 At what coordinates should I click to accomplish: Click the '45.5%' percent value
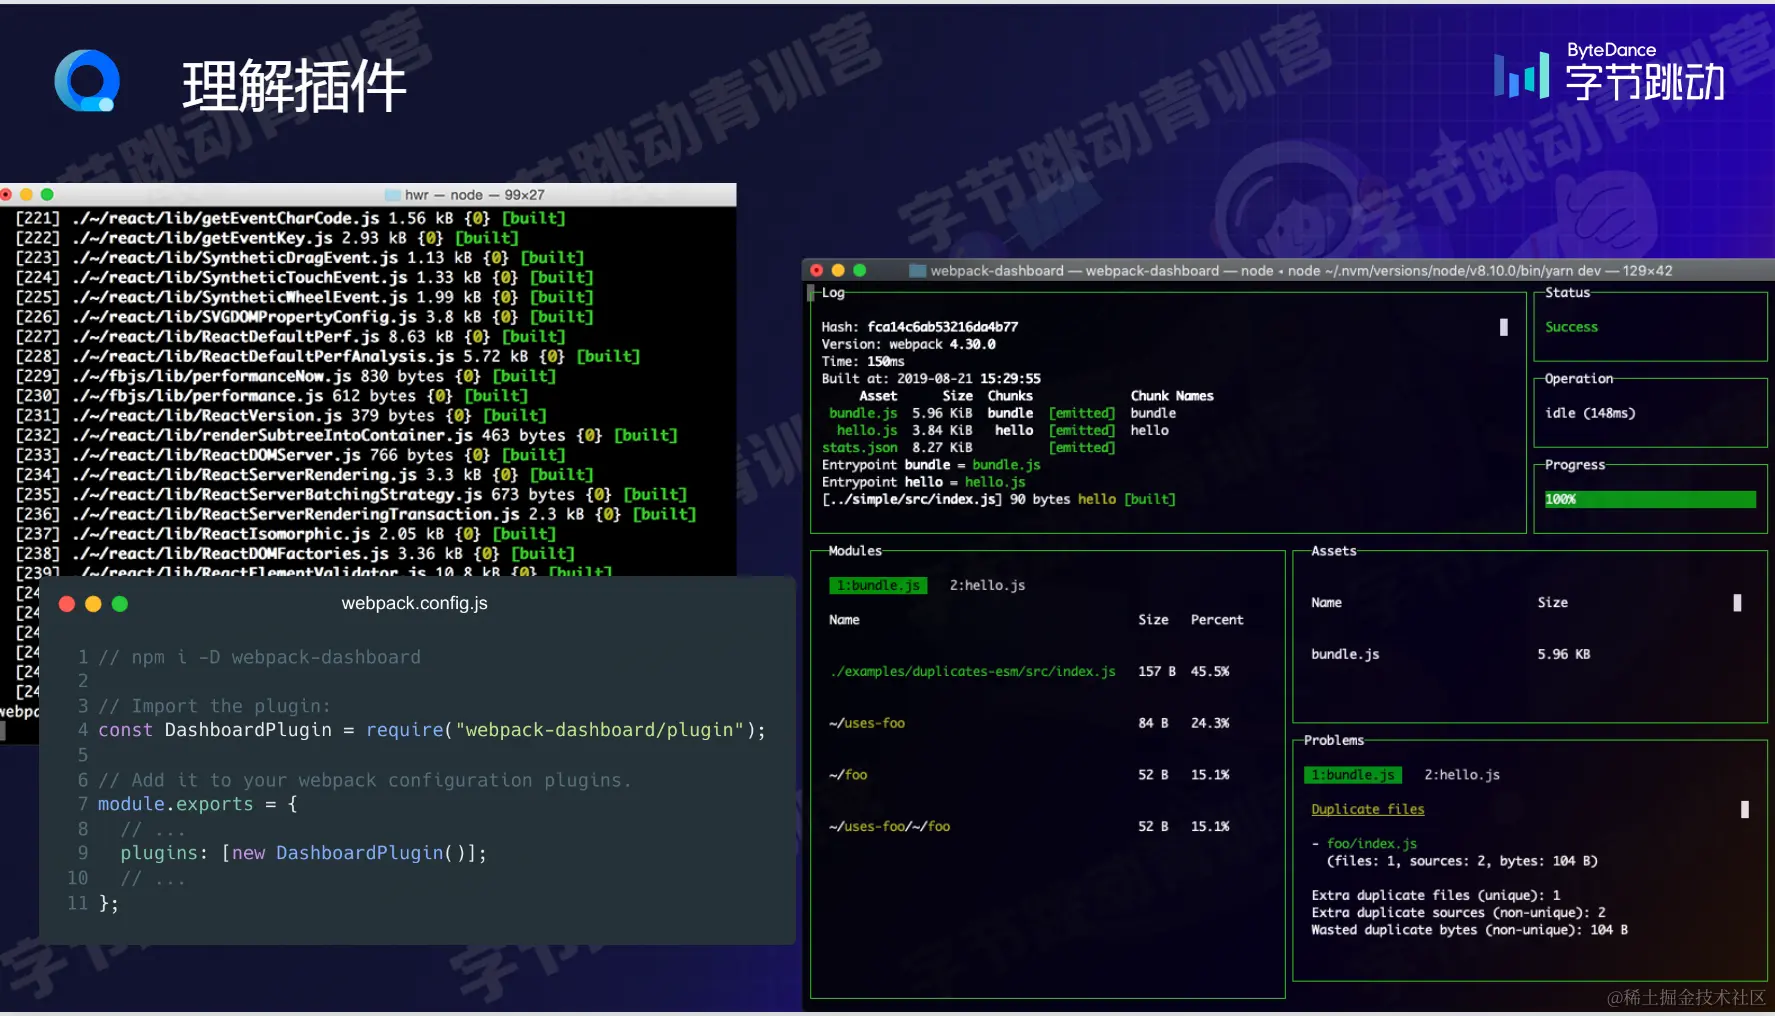click(1210, 671)
